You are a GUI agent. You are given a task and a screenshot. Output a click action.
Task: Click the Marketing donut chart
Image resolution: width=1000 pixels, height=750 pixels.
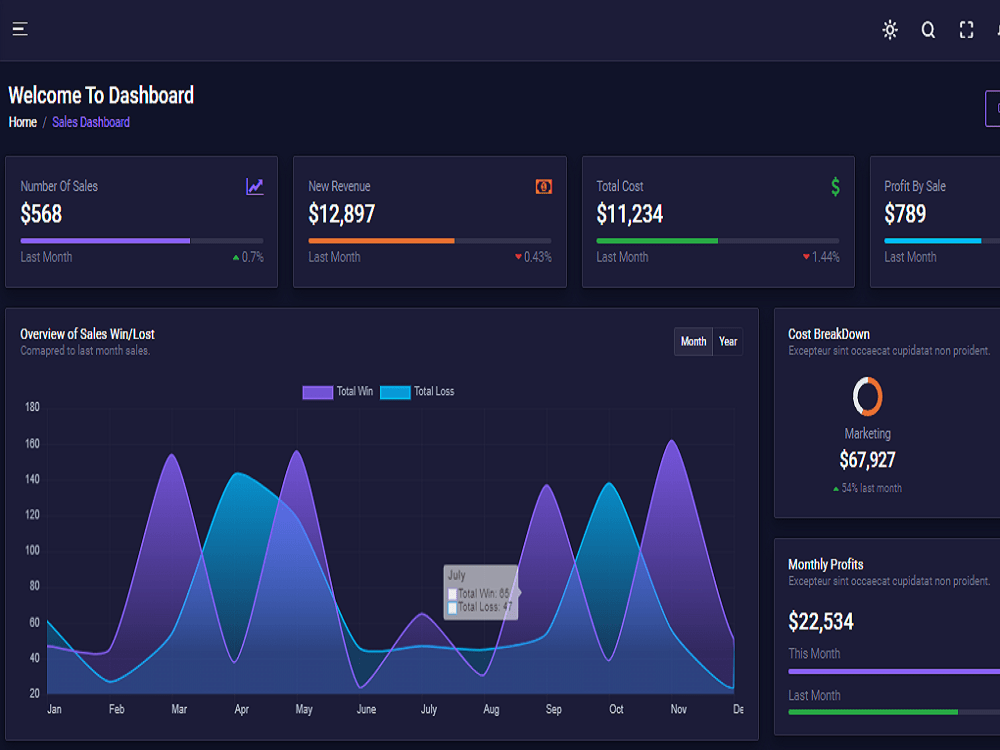[x=867, y=396]
